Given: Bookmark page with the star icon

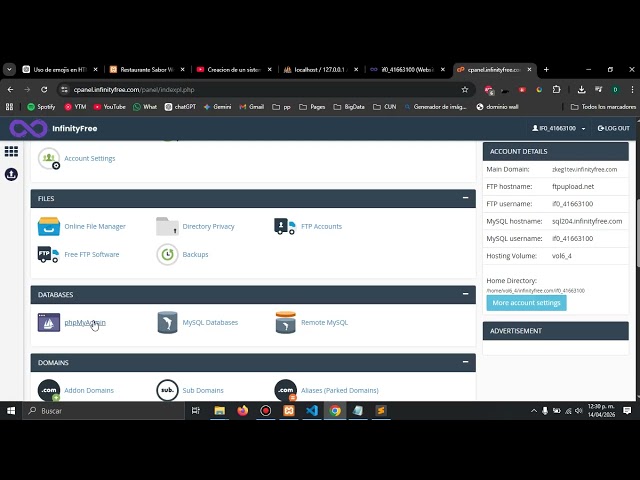Looking at the screenshot, I should point(464,90).
